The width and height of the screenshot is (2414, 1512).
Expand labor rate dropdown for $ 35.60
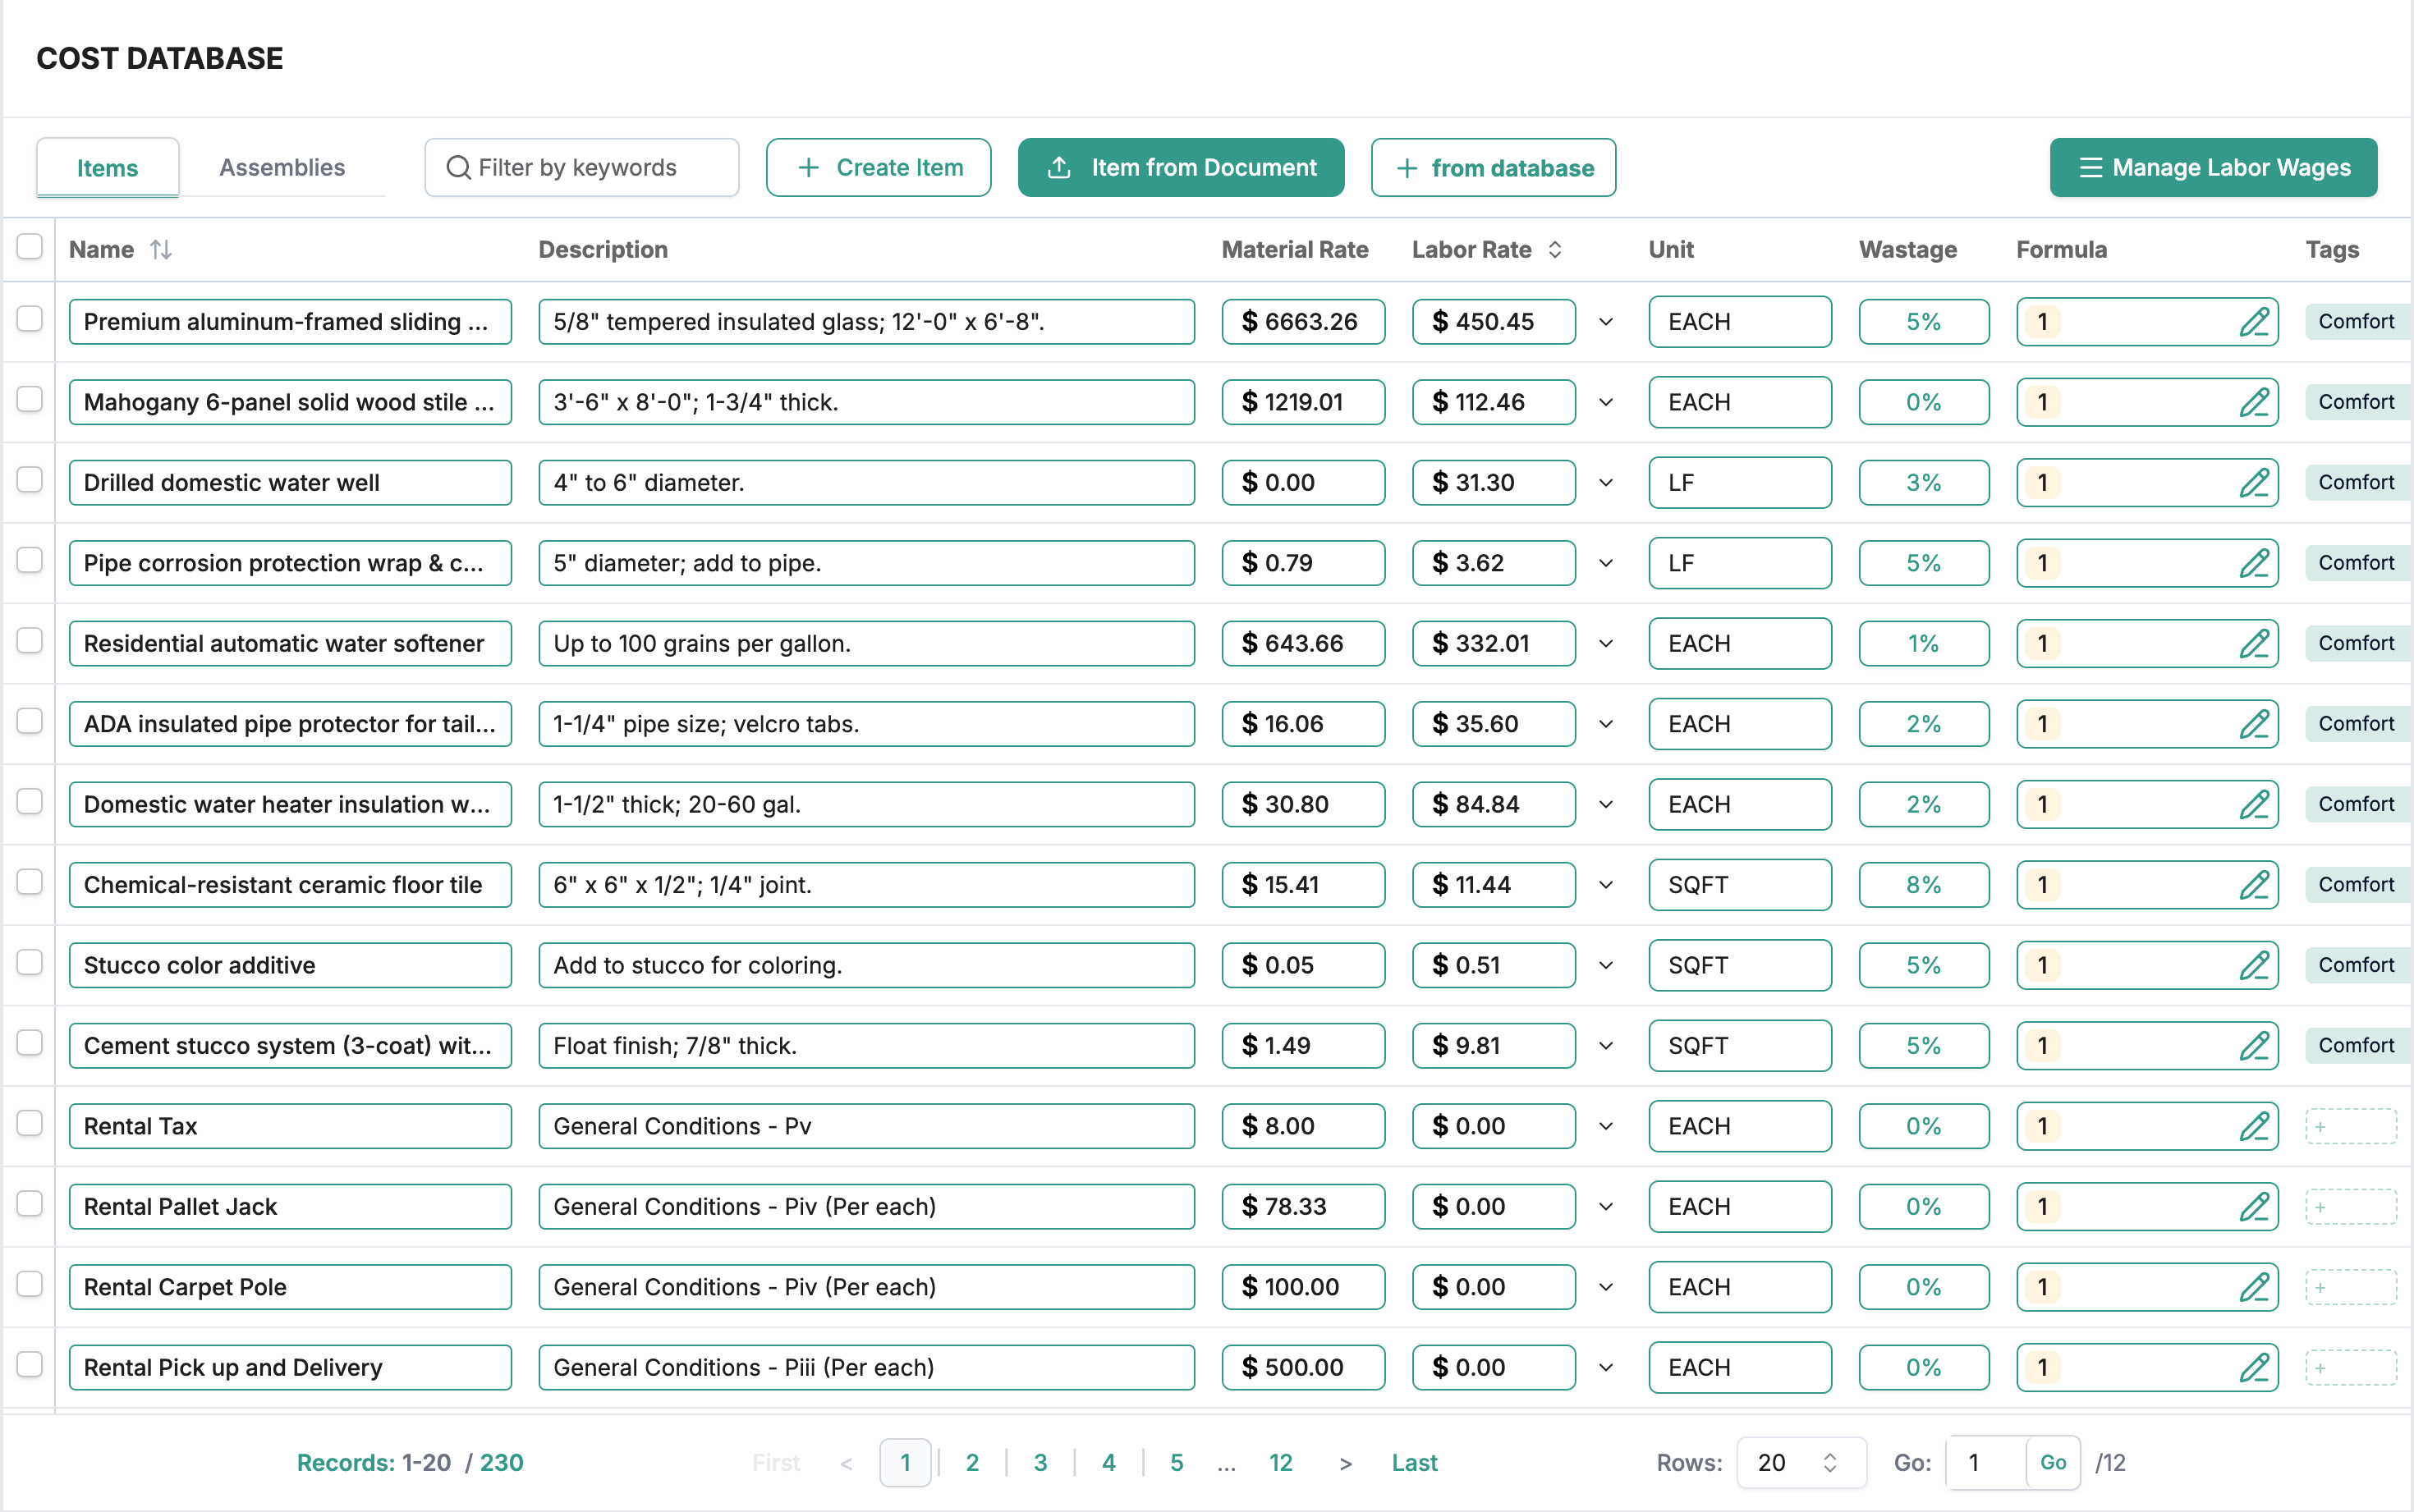[x=1606, y=724]
